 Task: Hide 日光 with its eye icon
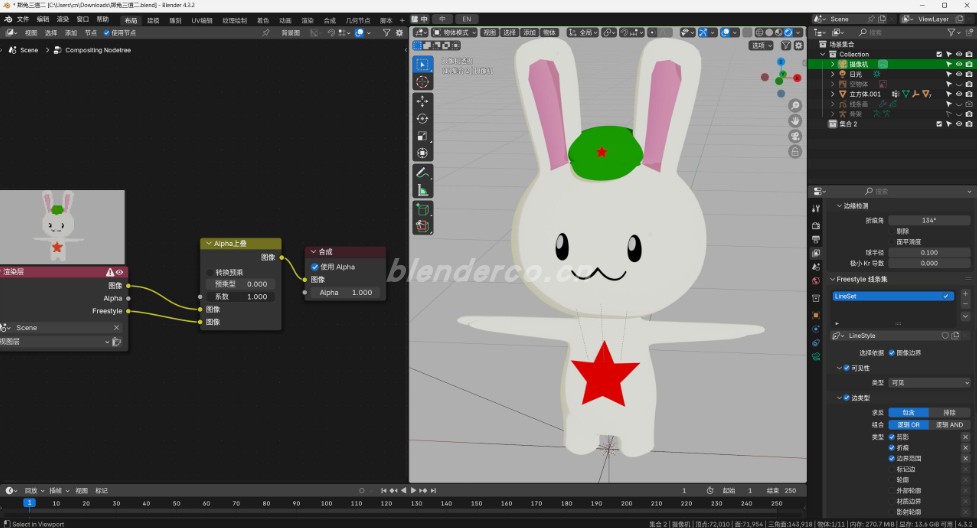(x=959, y=74)
